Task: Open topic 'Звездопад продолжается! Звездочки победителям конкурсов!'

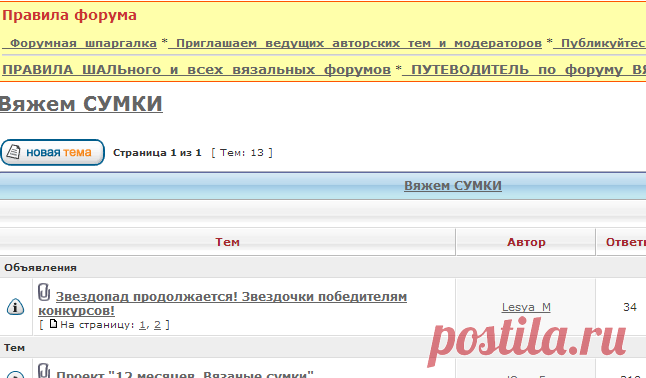Action: click(222, 303)
